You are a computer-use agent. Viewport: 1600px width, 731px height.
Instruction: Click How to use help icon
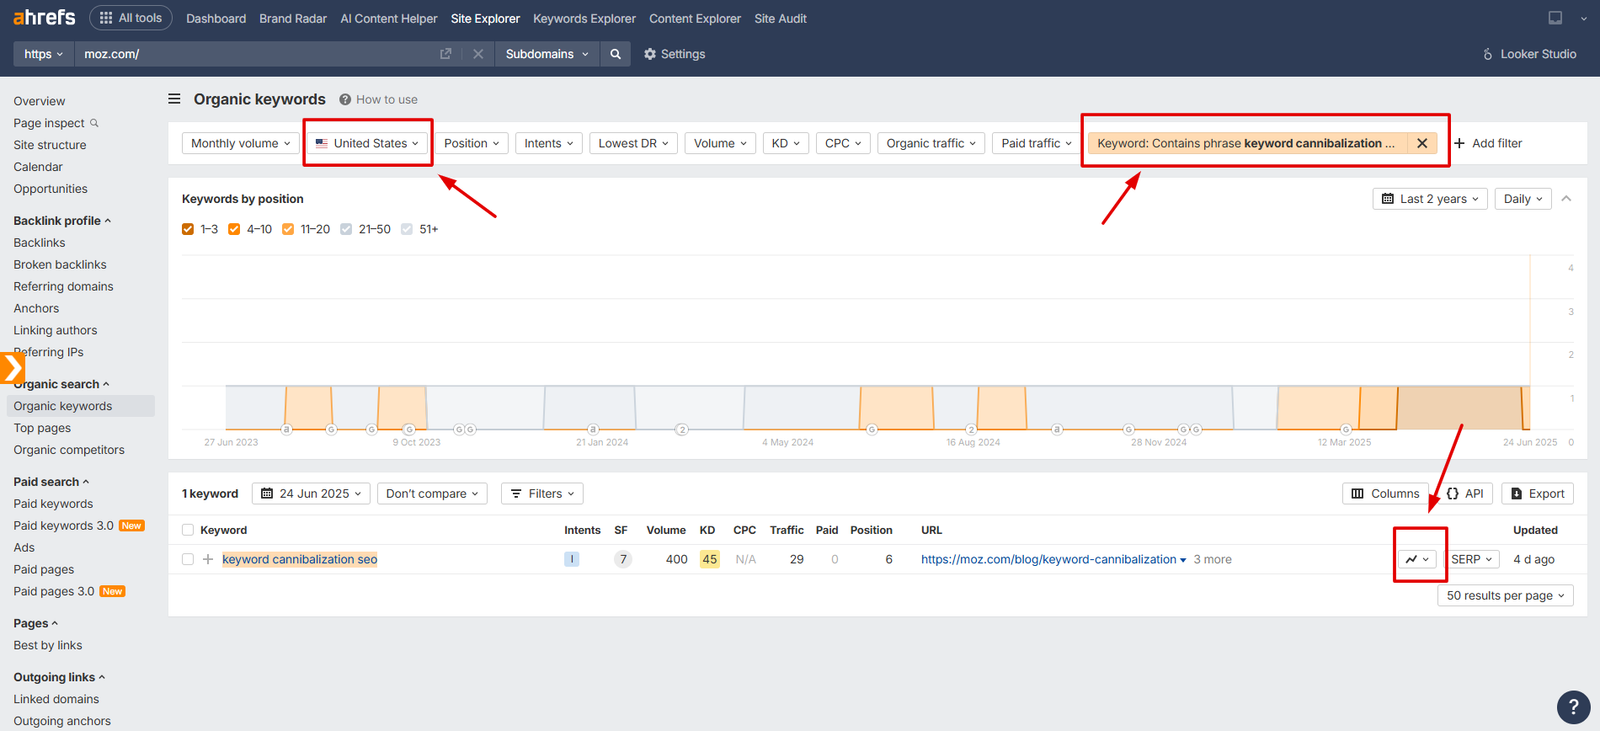click(345, 100)
